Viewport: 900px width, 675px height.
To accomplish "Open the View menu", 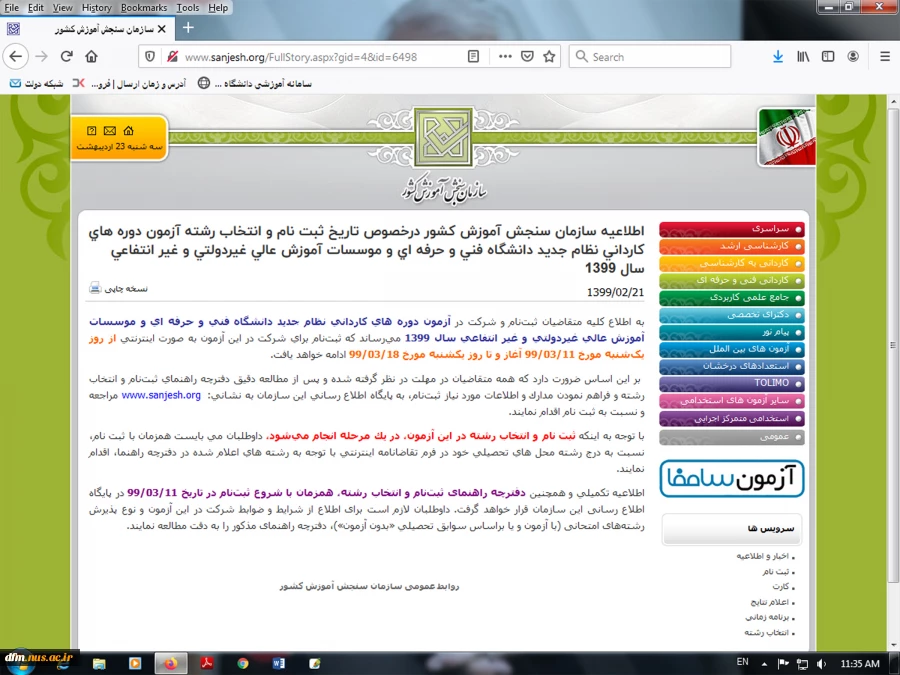I will click(63, 7).
